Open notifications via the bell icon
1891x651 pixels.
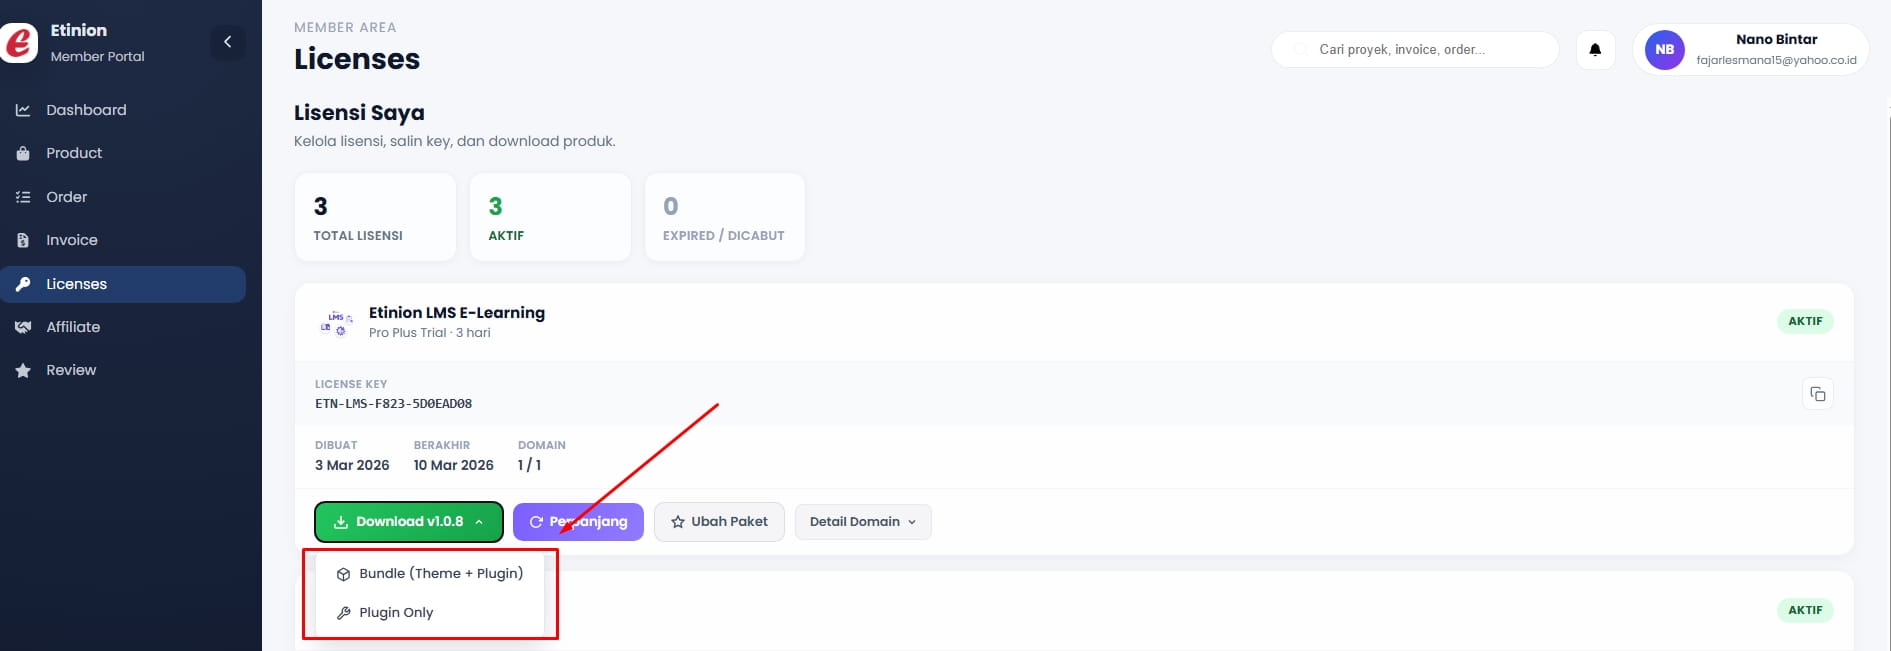tap(1595, 49)
